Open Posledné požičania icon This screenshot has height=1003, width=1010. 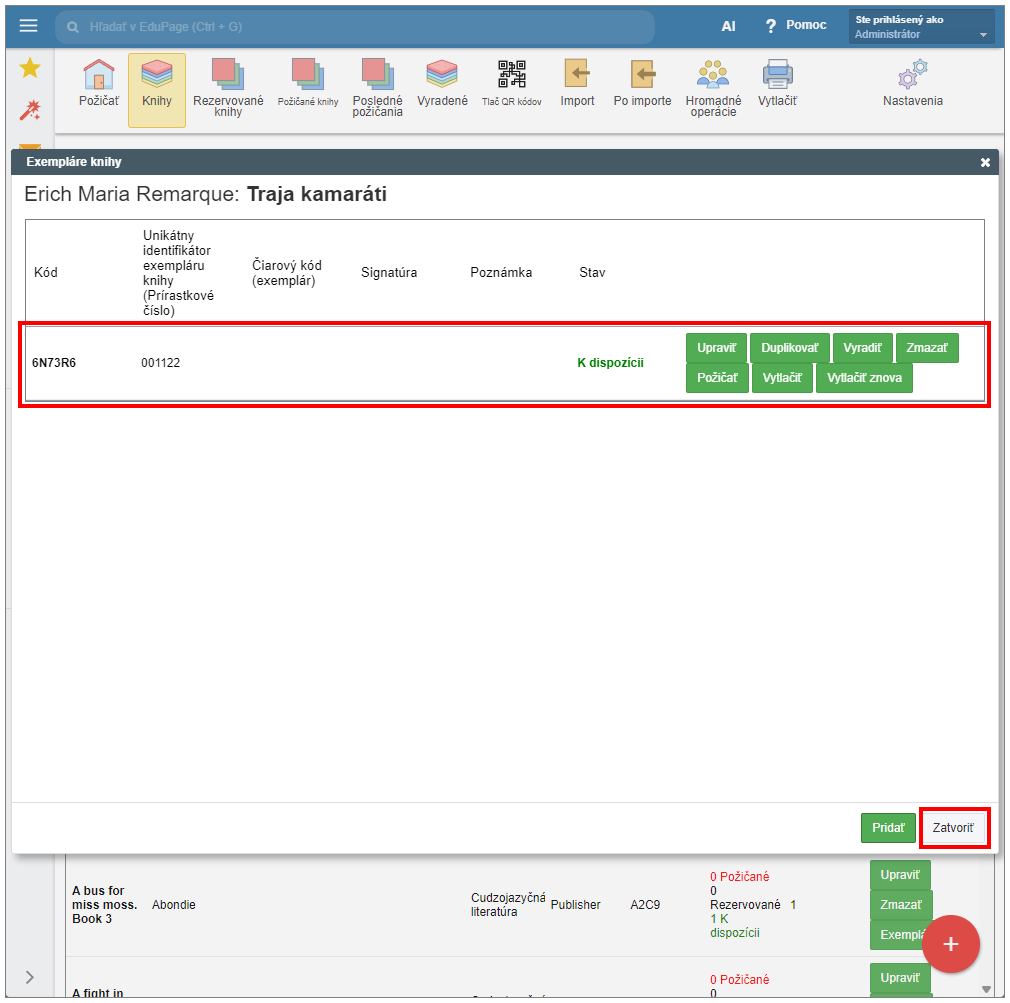tap(378, 75)
